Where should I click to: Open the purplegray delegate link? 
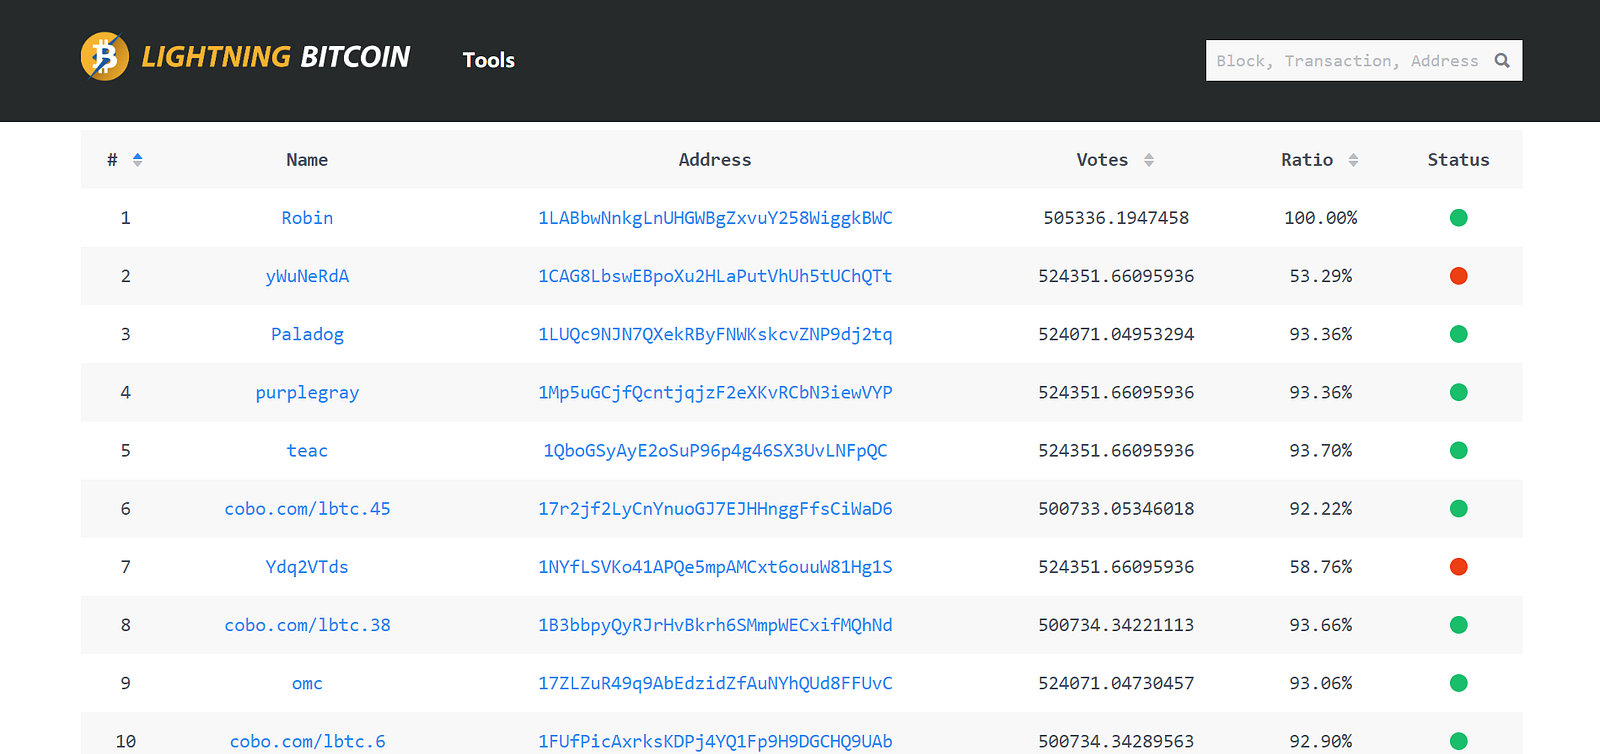coord(307,393)
